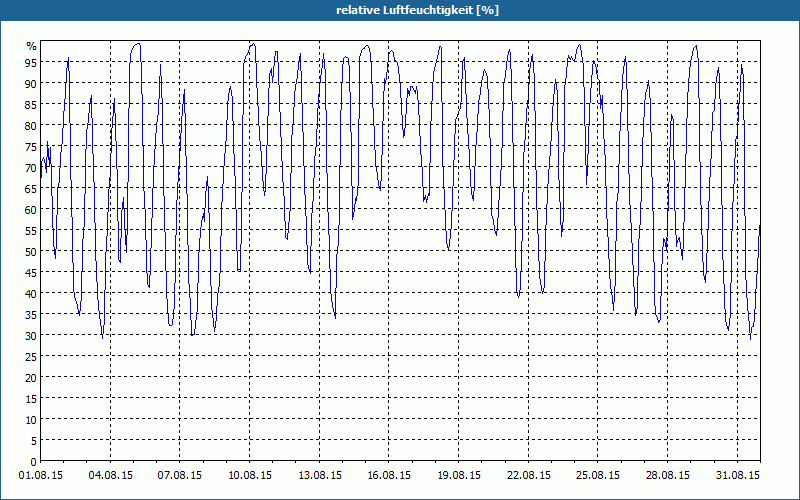Select the date label '25.08.15'

tap(598, 475)
